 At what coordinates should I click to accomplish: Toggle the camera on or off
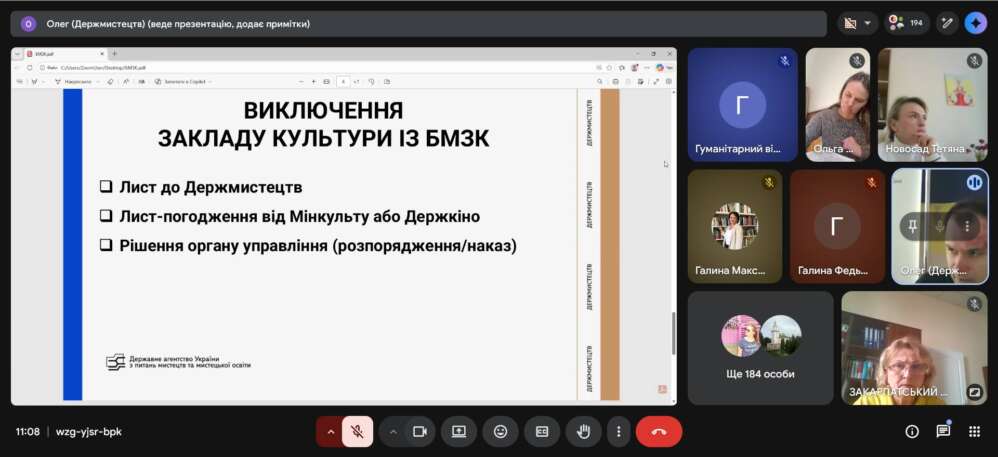[420, 431]
